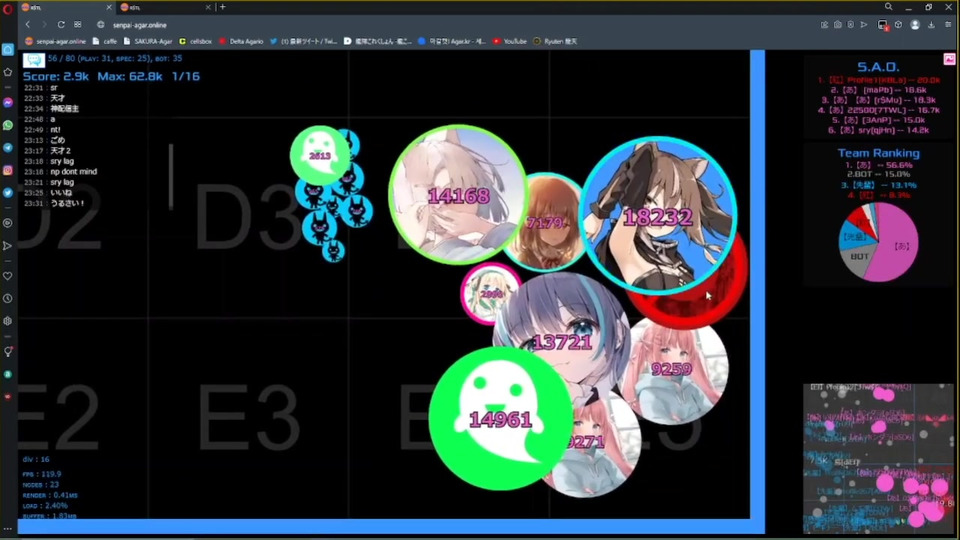This screenshot has height=540, width=960.
Task: Open WhatsApp in the Opera sidebar
Action: [x=8, y=125]
